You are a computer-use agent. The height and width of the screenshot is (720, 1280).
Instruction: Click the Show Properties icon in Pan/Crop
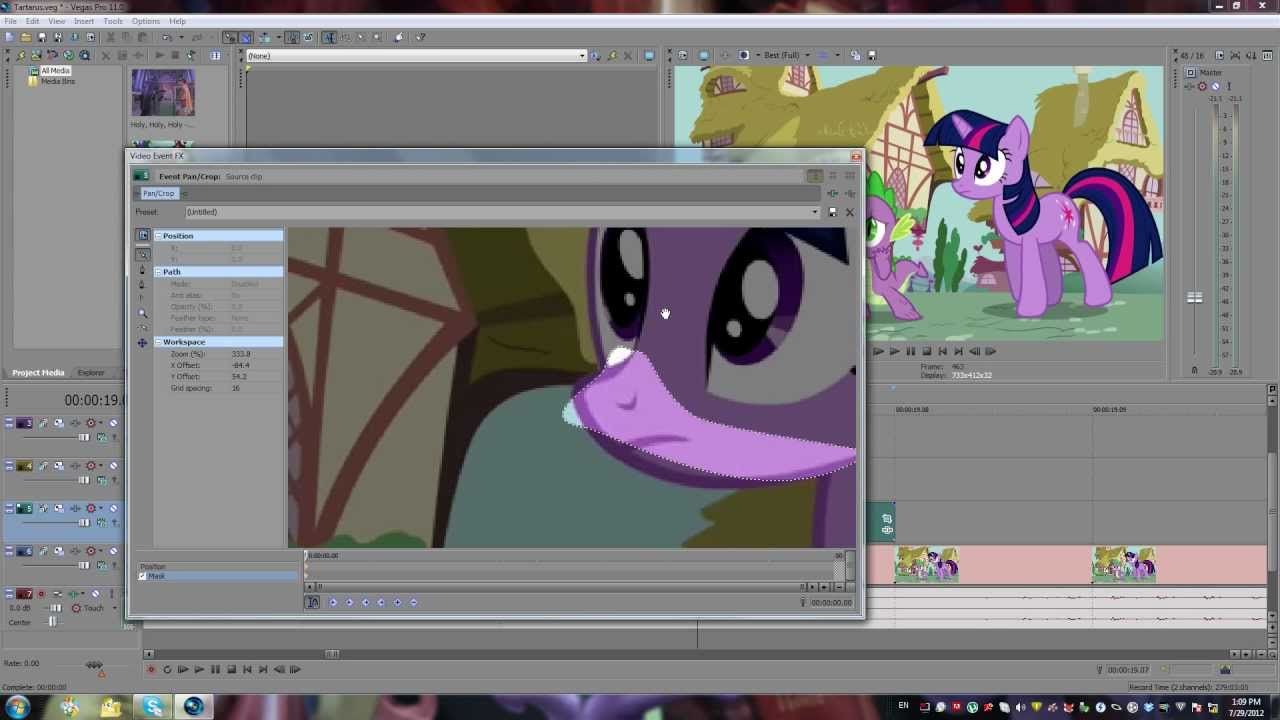coord(142,236)
